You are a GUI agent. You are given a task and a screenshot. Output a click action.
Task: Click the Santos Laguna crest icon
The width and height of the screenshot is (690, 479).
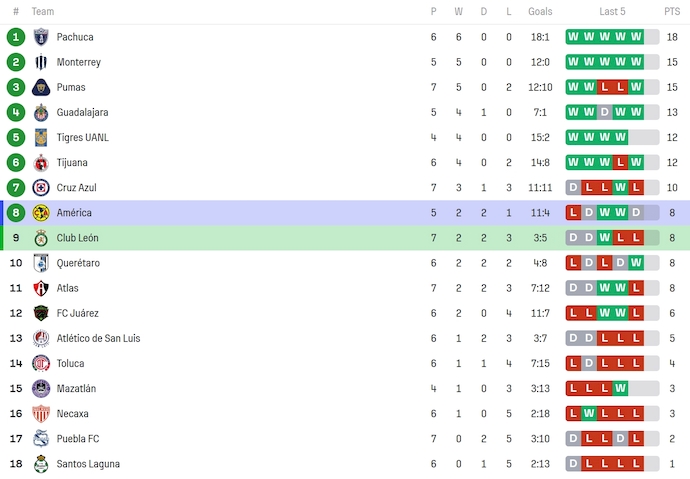click(x=41, y=463)
